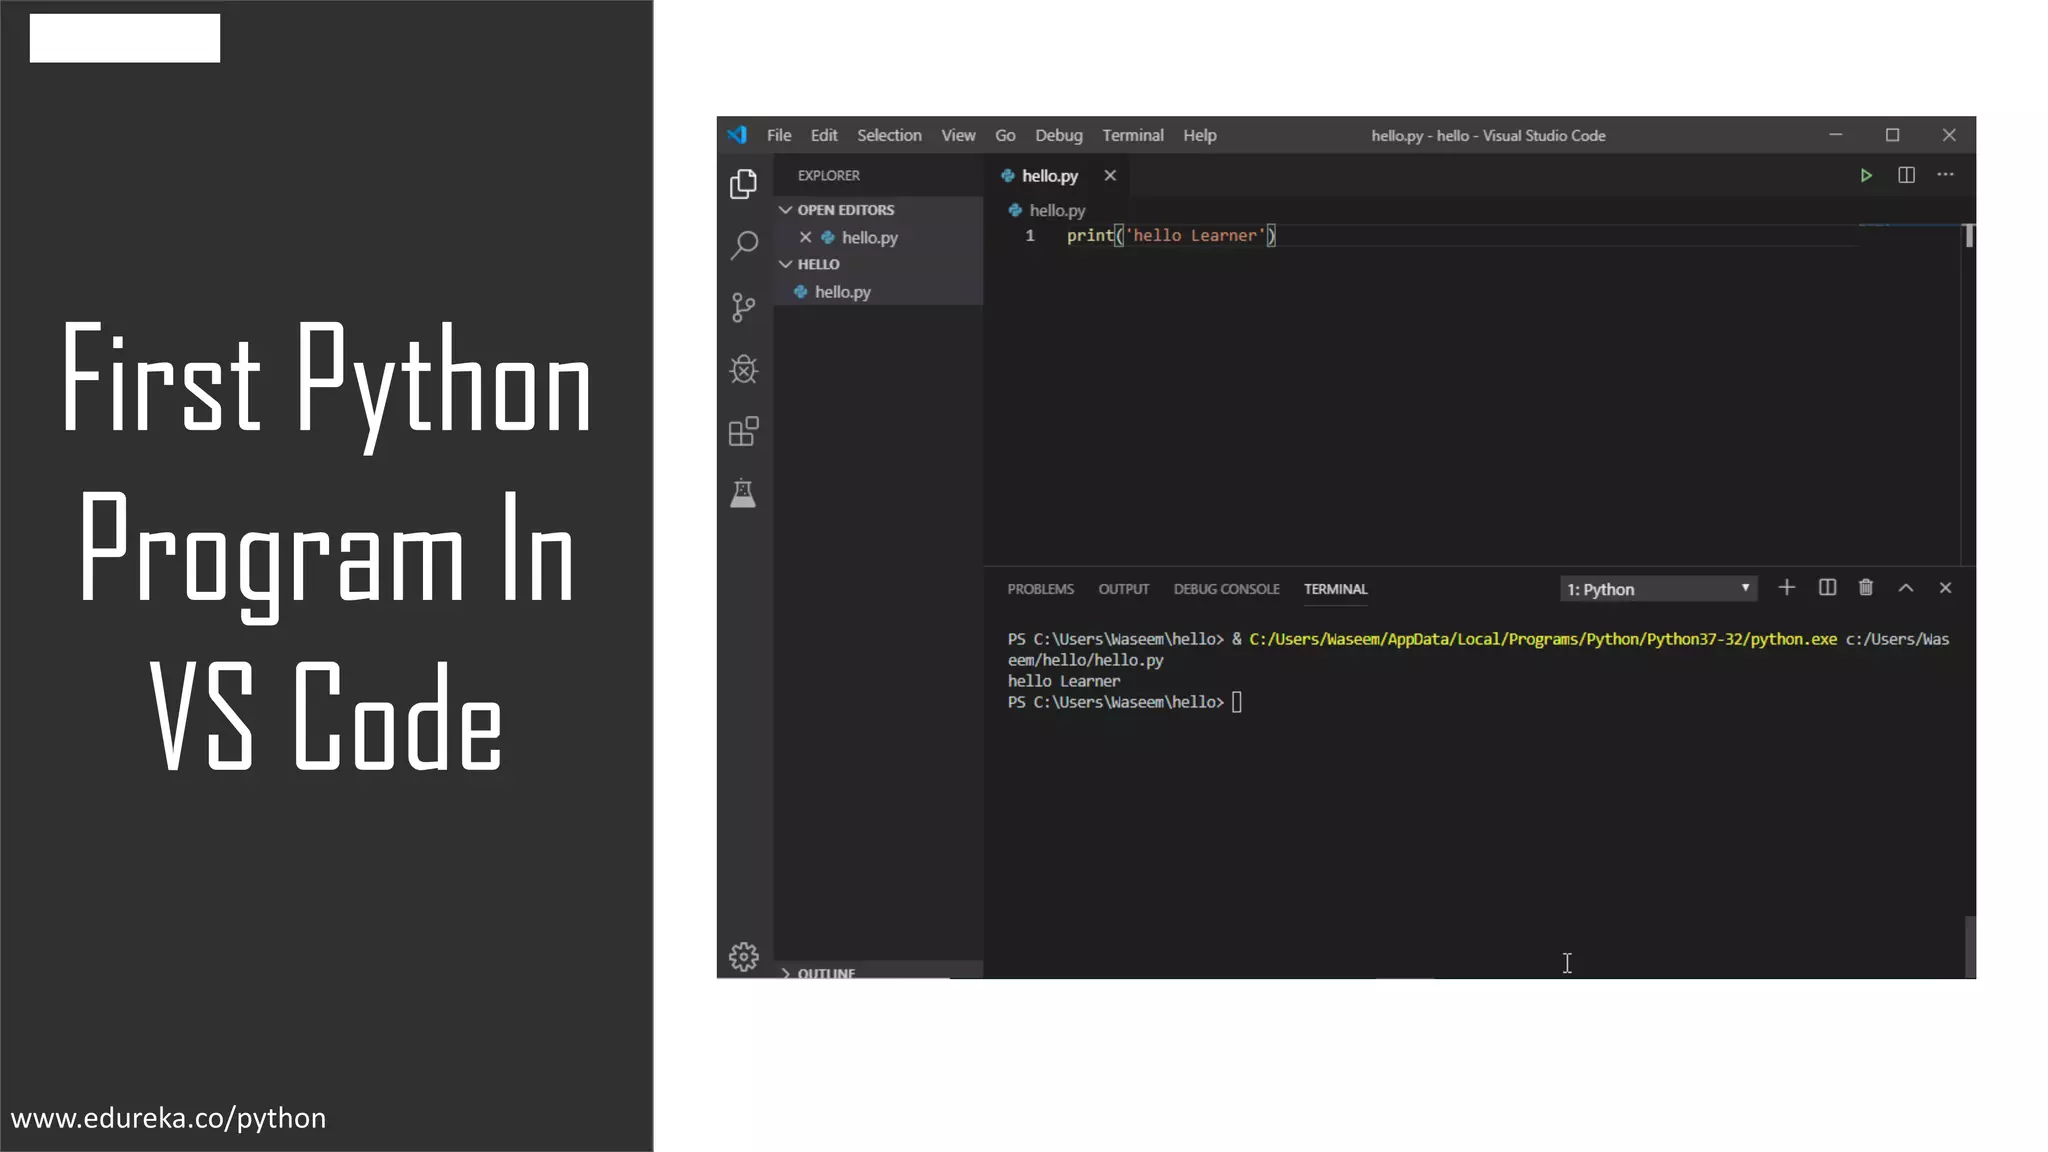This screenshot has height=1152, width=2048.
Task: Collapse the HELLO folder section
Action: [x=786, y=264]
